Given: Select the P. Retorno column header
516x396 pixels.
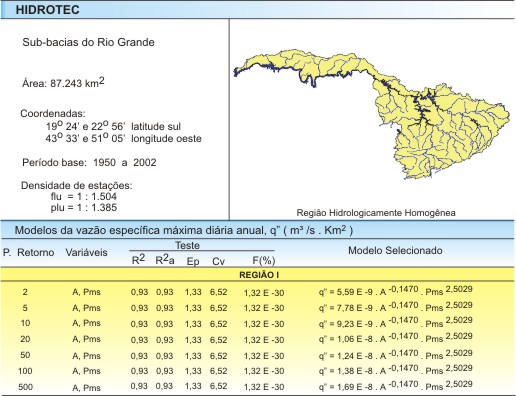Looking at the screenshot, I should 29,252.
